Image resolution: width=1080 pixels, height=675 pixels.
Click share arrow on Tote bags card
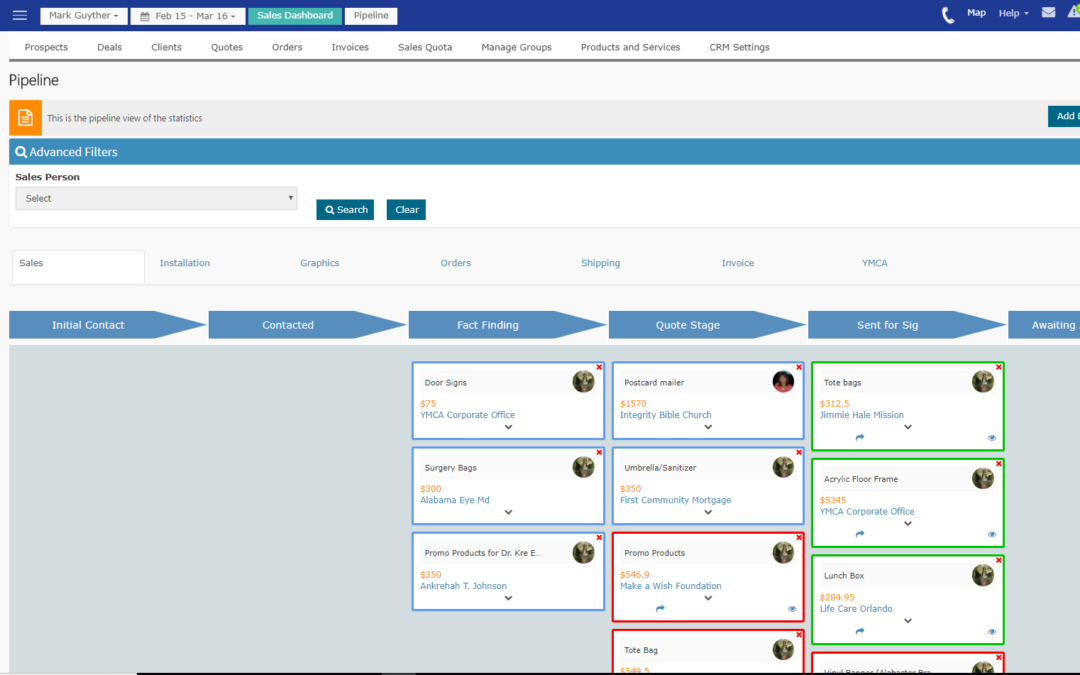[860, 437]
